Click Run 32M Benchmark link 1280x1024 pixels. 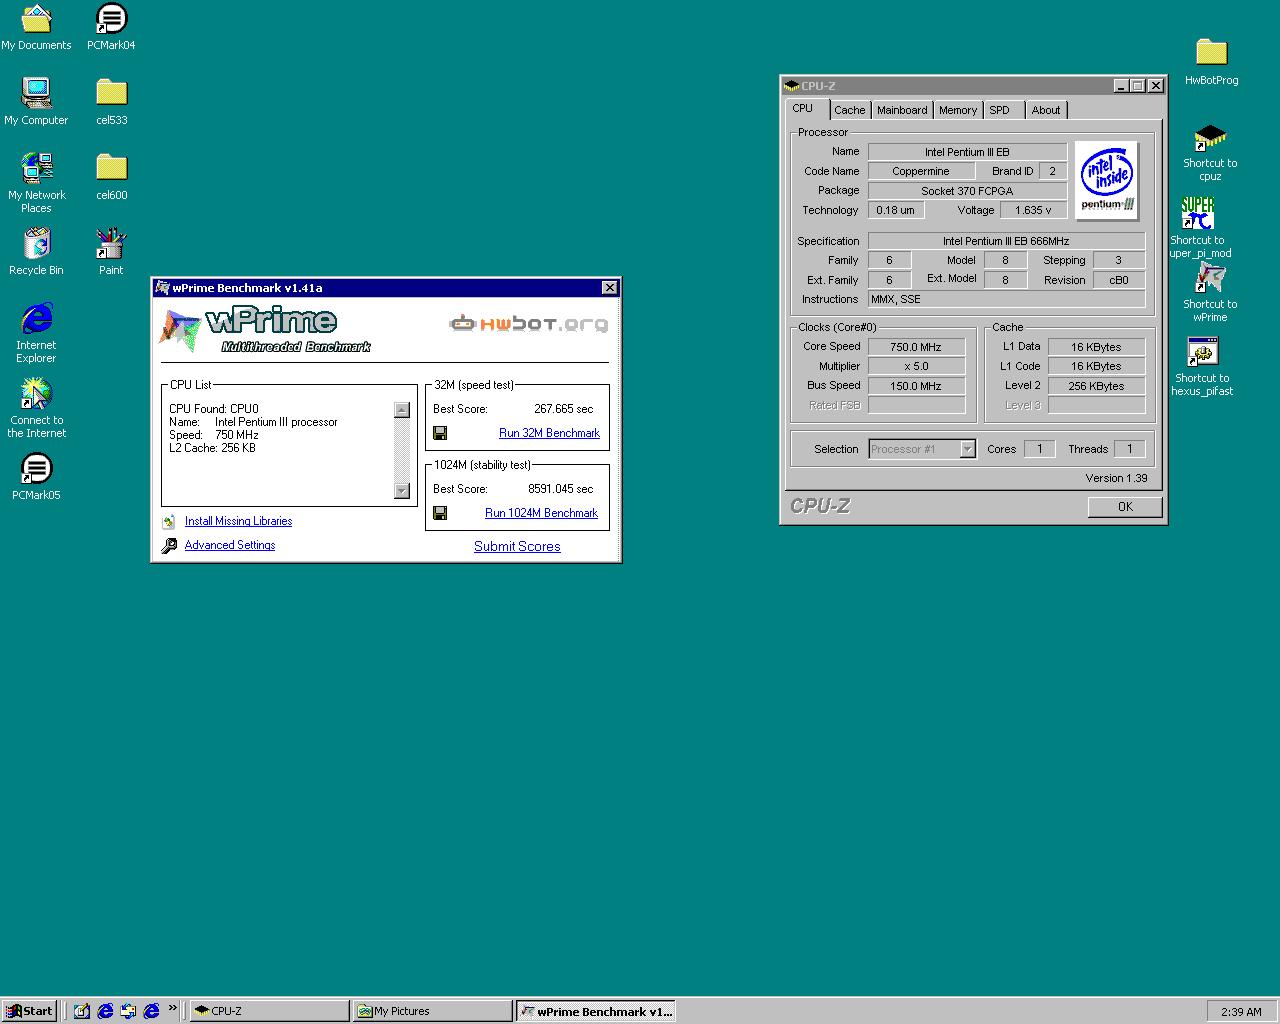tap(549, 433)
